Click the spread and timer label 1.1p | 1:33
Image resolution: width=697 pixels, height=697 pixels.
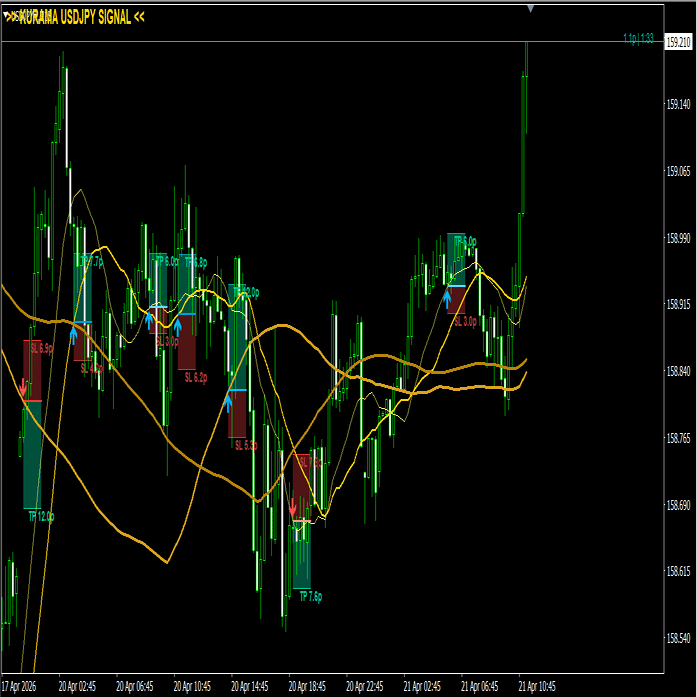[x=638, y=39]
